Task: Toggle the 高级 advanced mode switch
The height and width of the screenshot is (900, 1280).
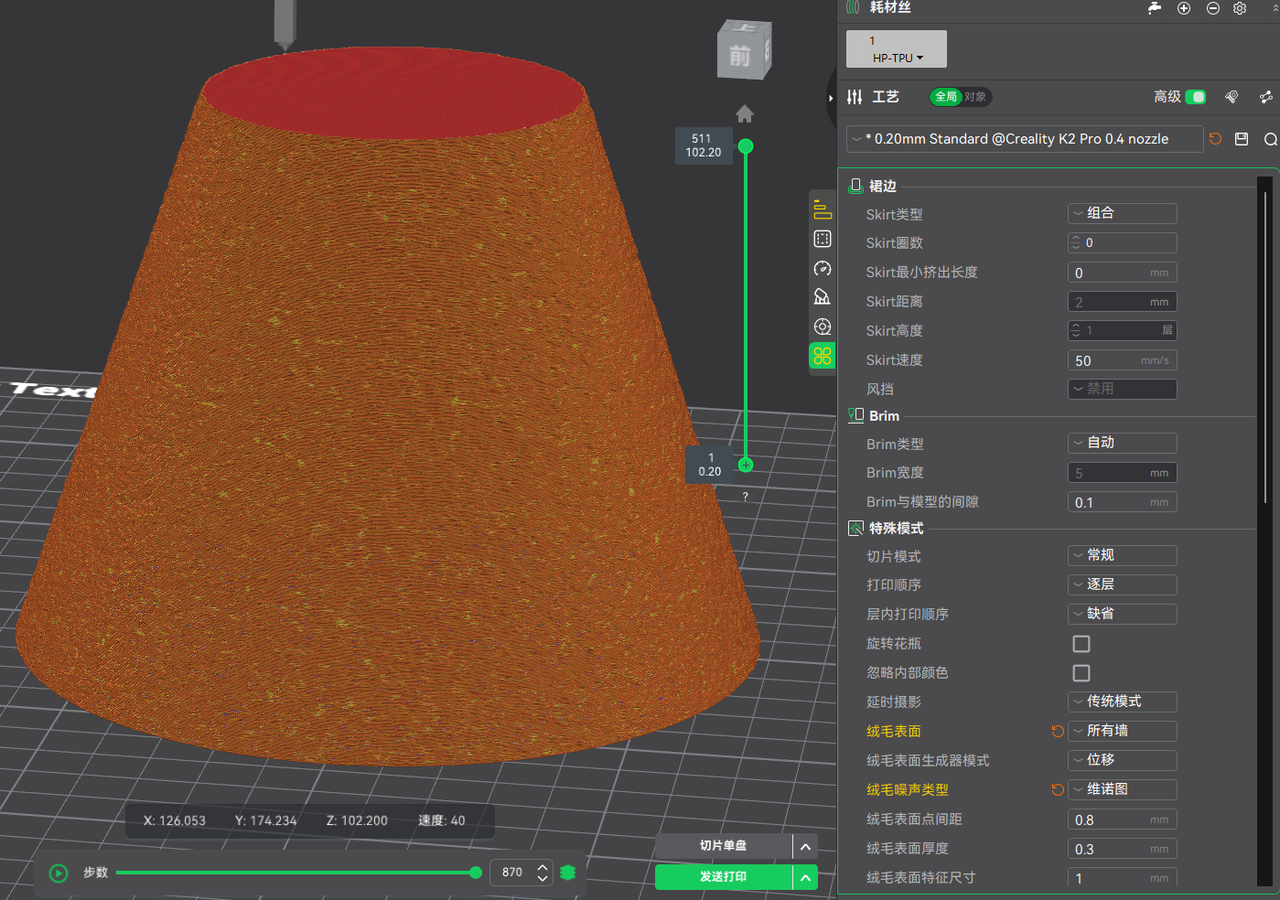Action: (x=1195, y=97)
